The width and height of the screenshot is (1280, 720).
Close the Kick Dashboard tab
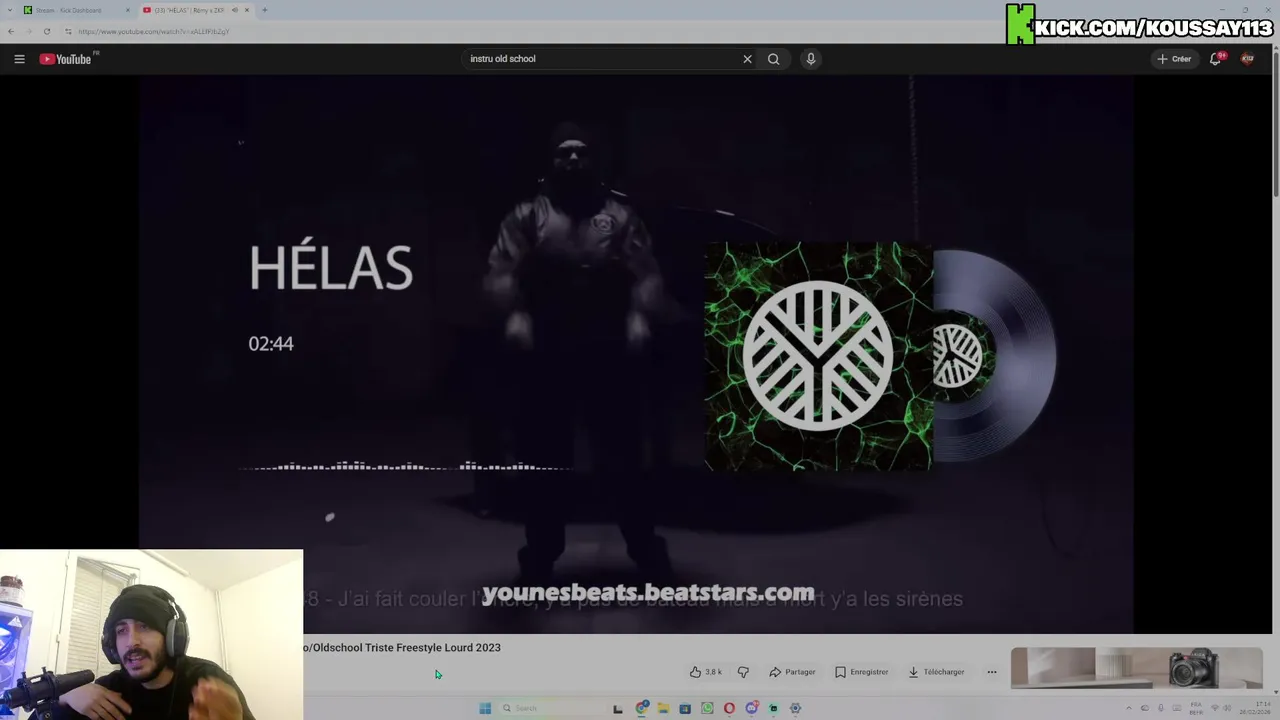click(x=128, y=10)
